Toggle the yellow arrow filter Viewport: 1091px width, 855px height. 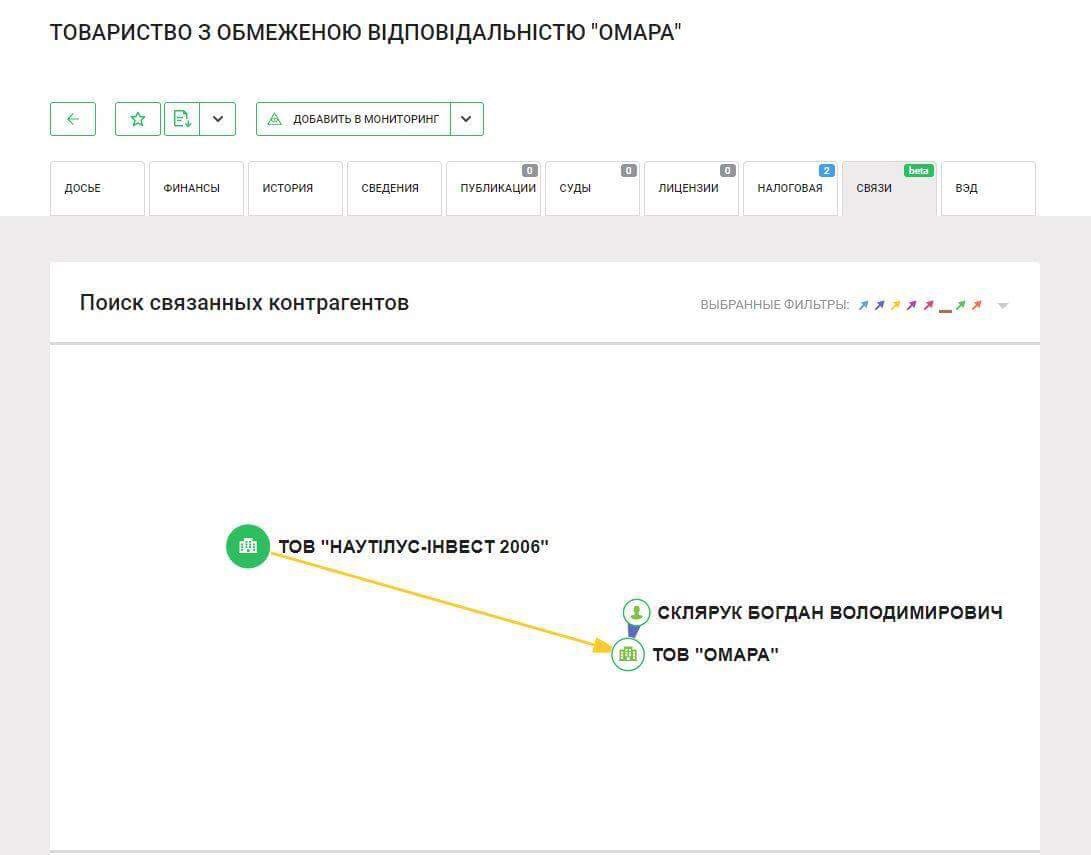click(896, 305)
